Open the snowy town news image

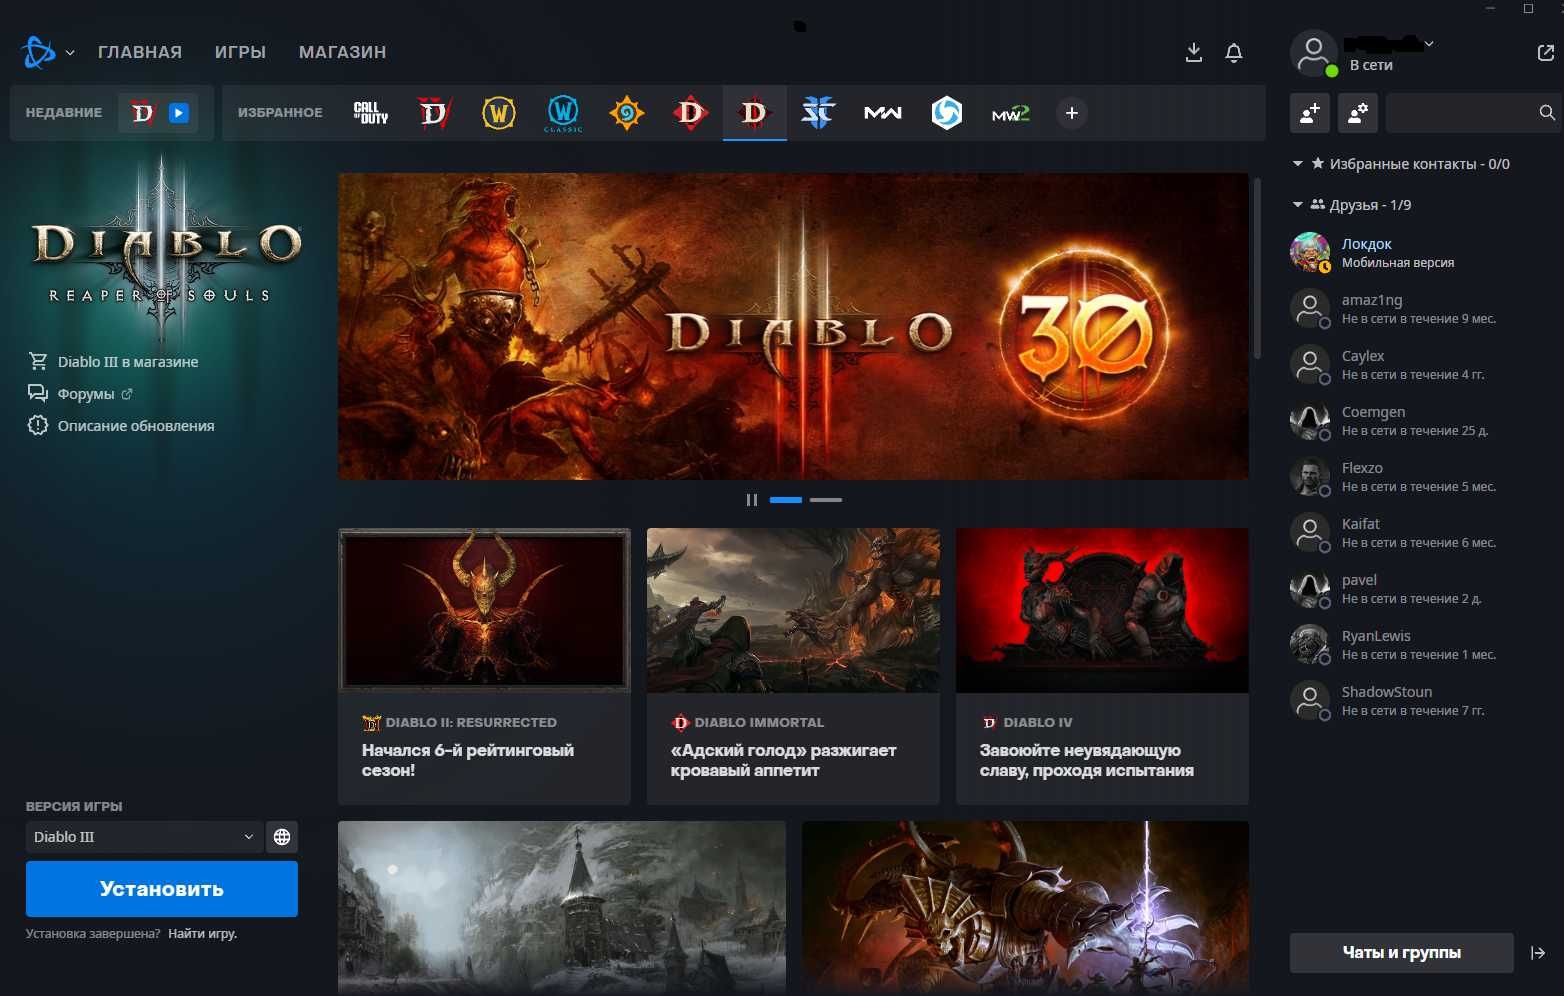[x=562, y=907]
